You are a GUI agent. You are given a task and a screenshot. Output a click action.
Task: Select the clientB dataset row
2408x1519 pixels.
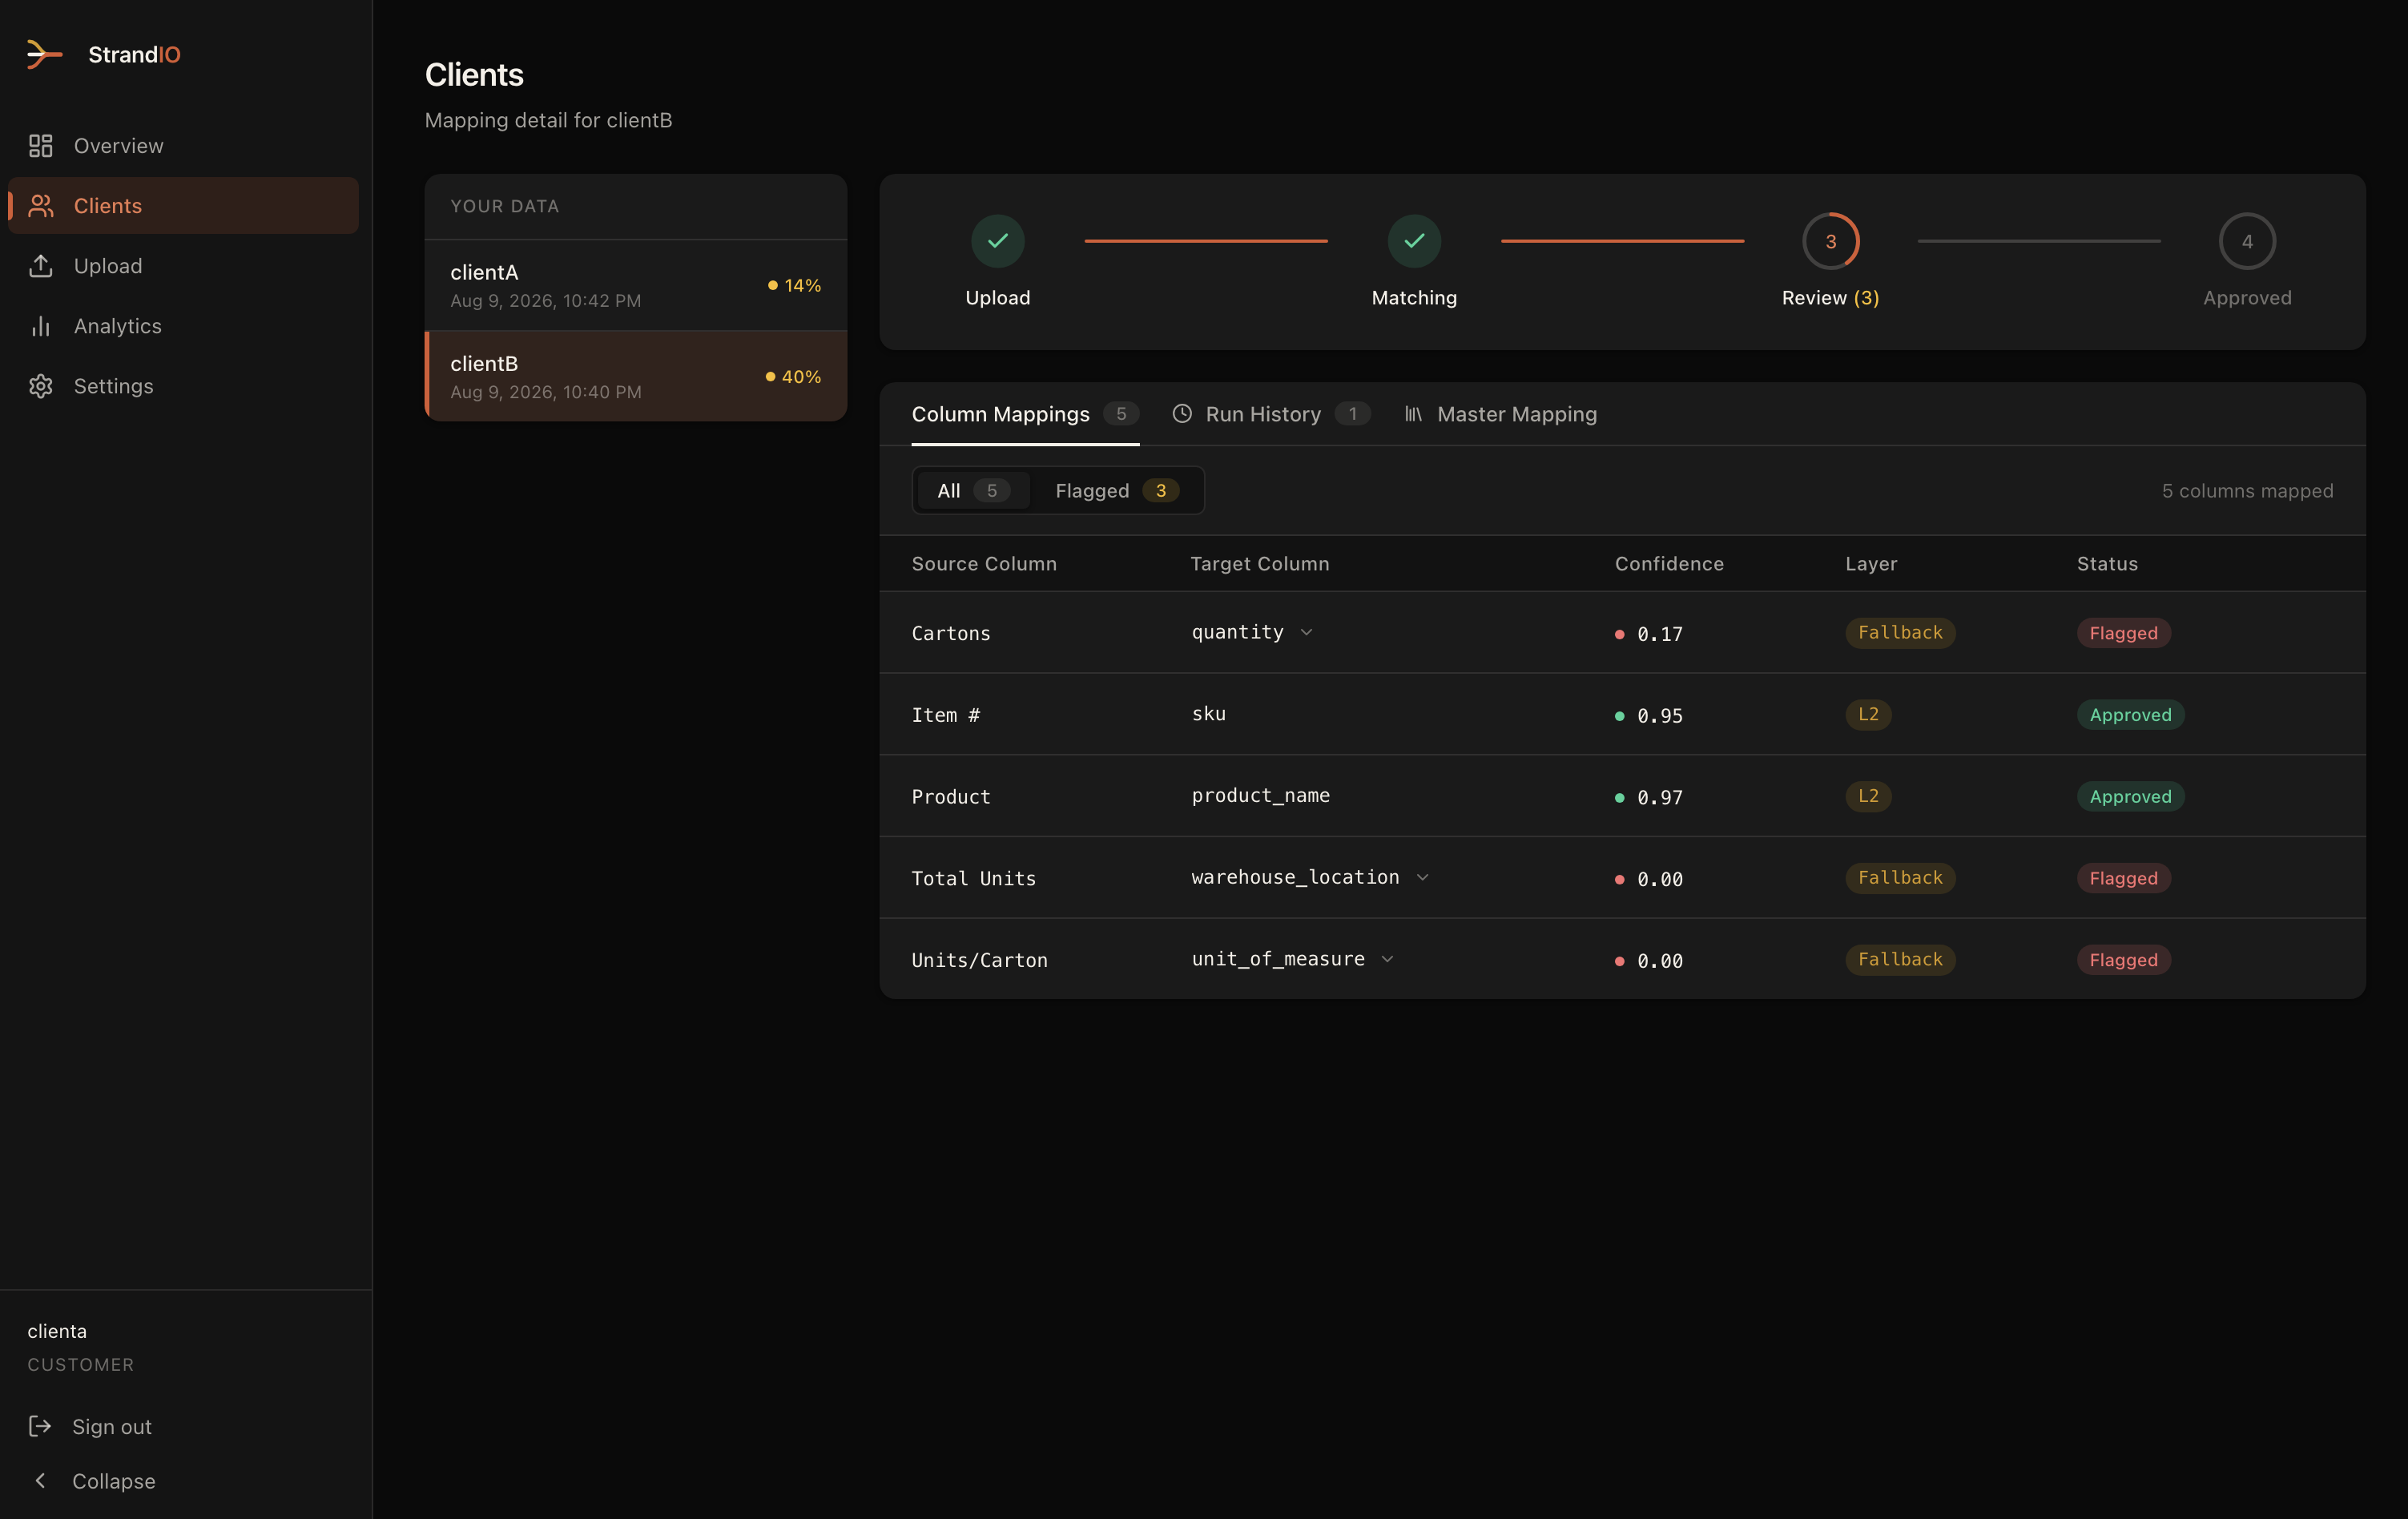click(636, 376)
